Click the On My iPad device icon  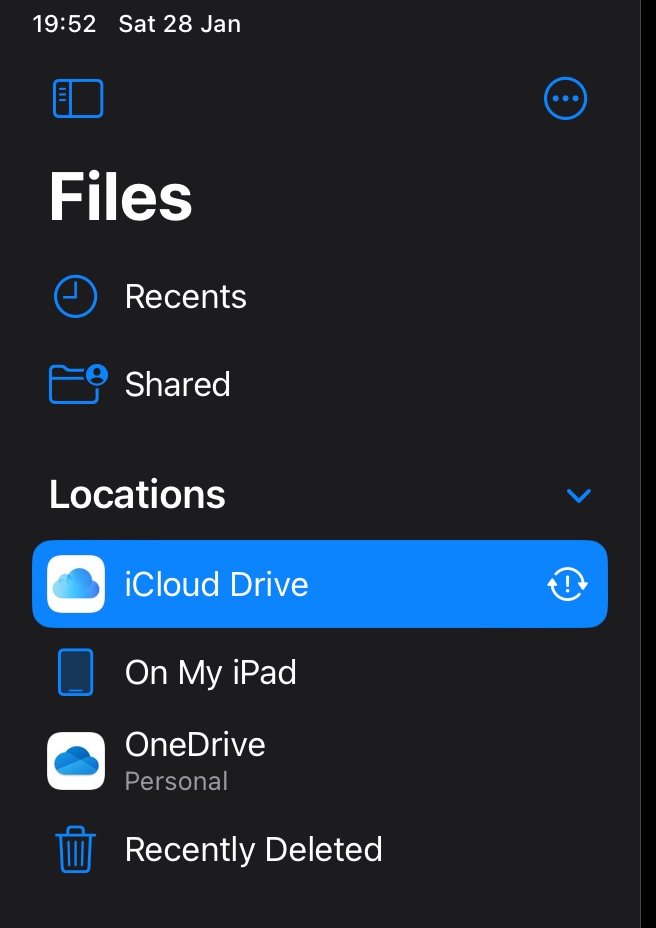75,672
